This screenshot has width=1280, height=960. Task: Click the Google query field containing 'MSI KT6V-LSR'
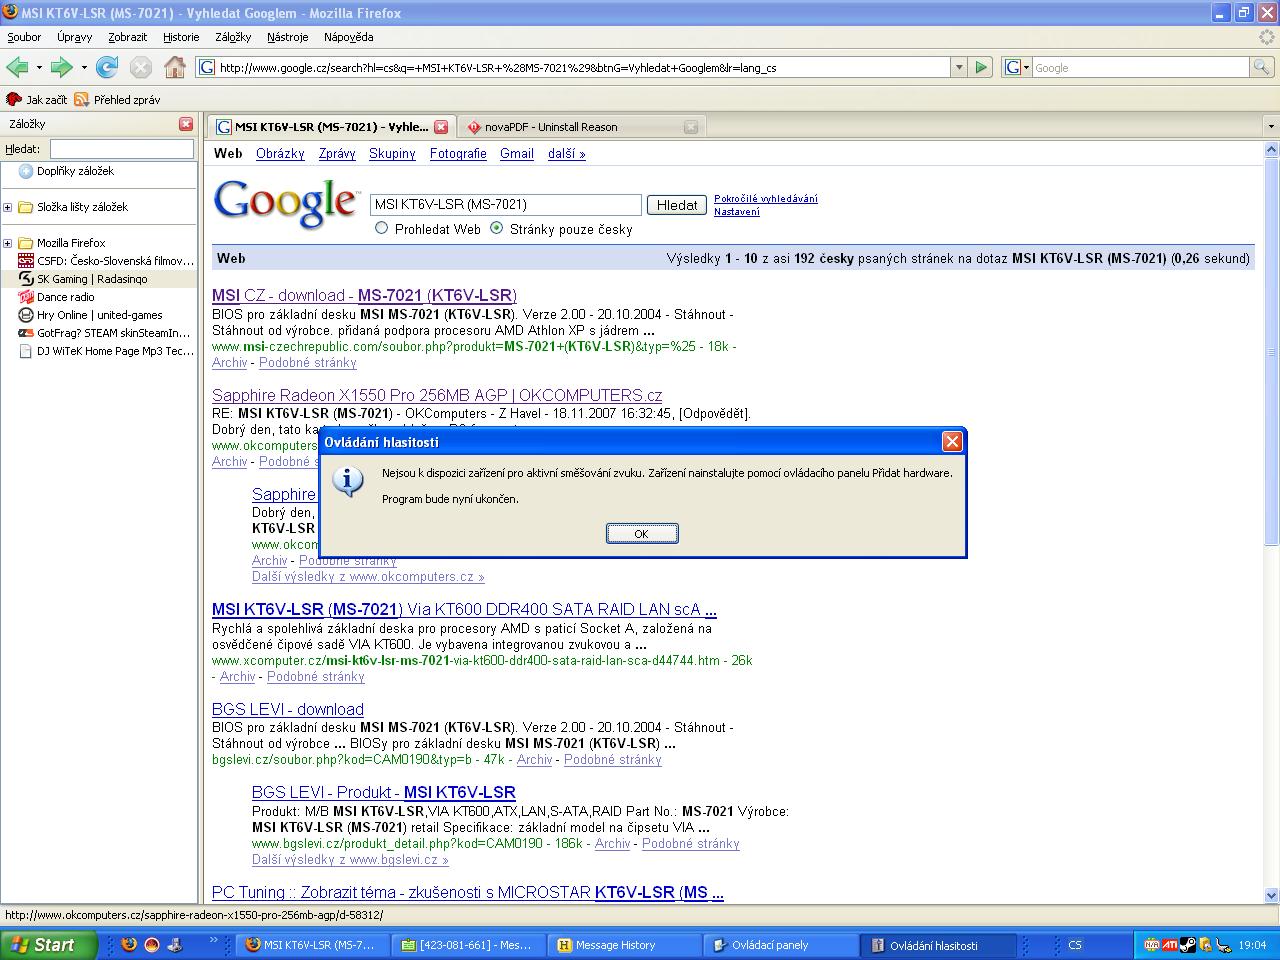(506, 205)
